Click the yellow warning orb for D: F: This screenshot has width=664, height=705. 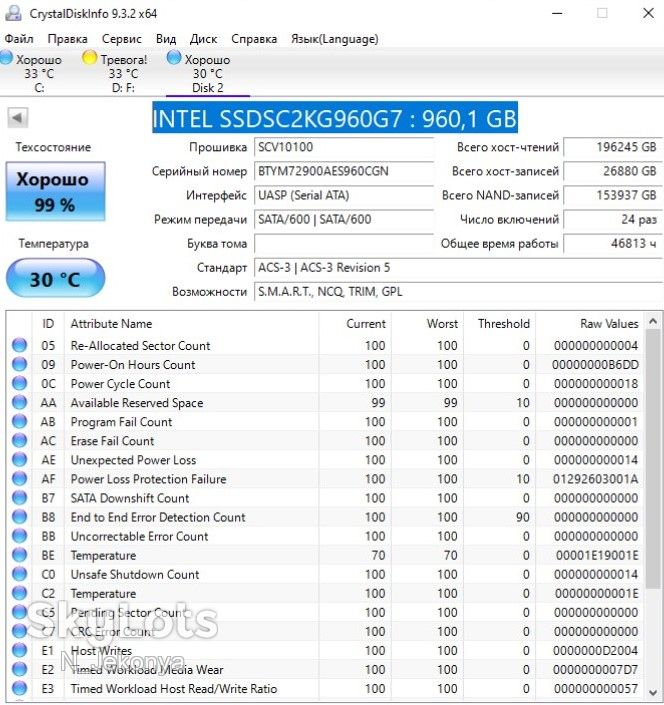click(x=89, y=58)
